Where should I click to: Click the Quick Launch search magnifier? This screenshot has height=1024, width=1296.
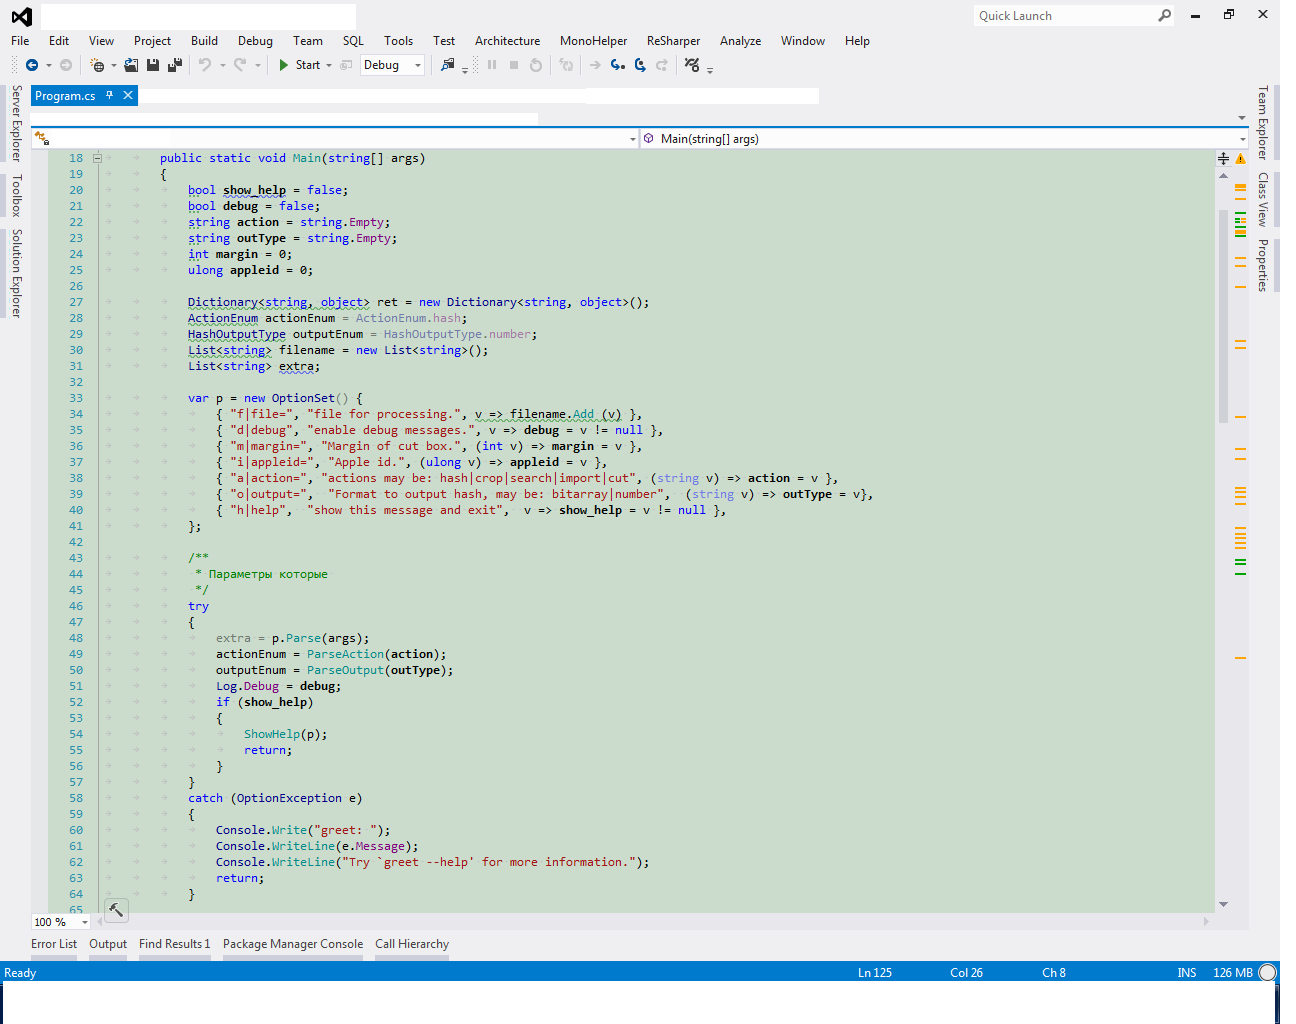coord(1164,15)
